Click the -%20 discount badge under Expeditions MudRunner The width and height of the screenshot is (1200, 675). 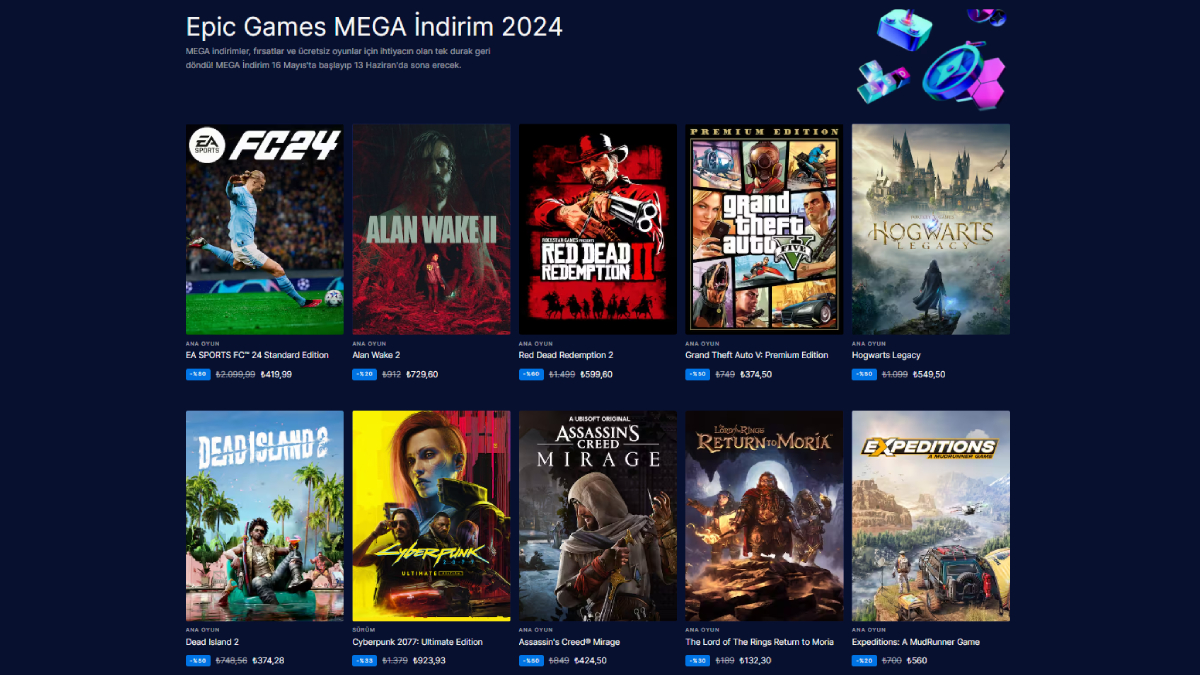[864, 661]
